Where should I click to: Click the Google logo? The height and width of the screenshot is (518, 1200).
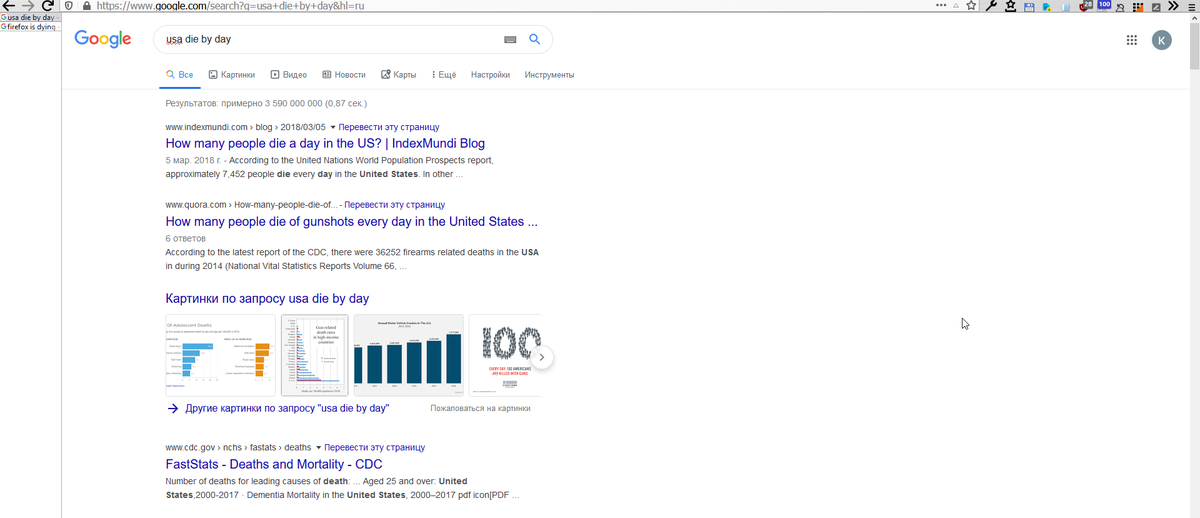click(103, 39)
